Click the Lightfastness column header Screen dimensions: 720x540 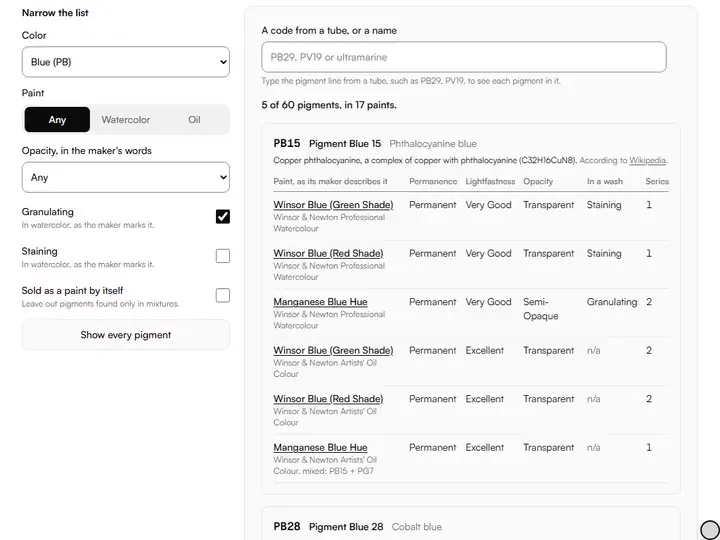(x=490, y=181)
